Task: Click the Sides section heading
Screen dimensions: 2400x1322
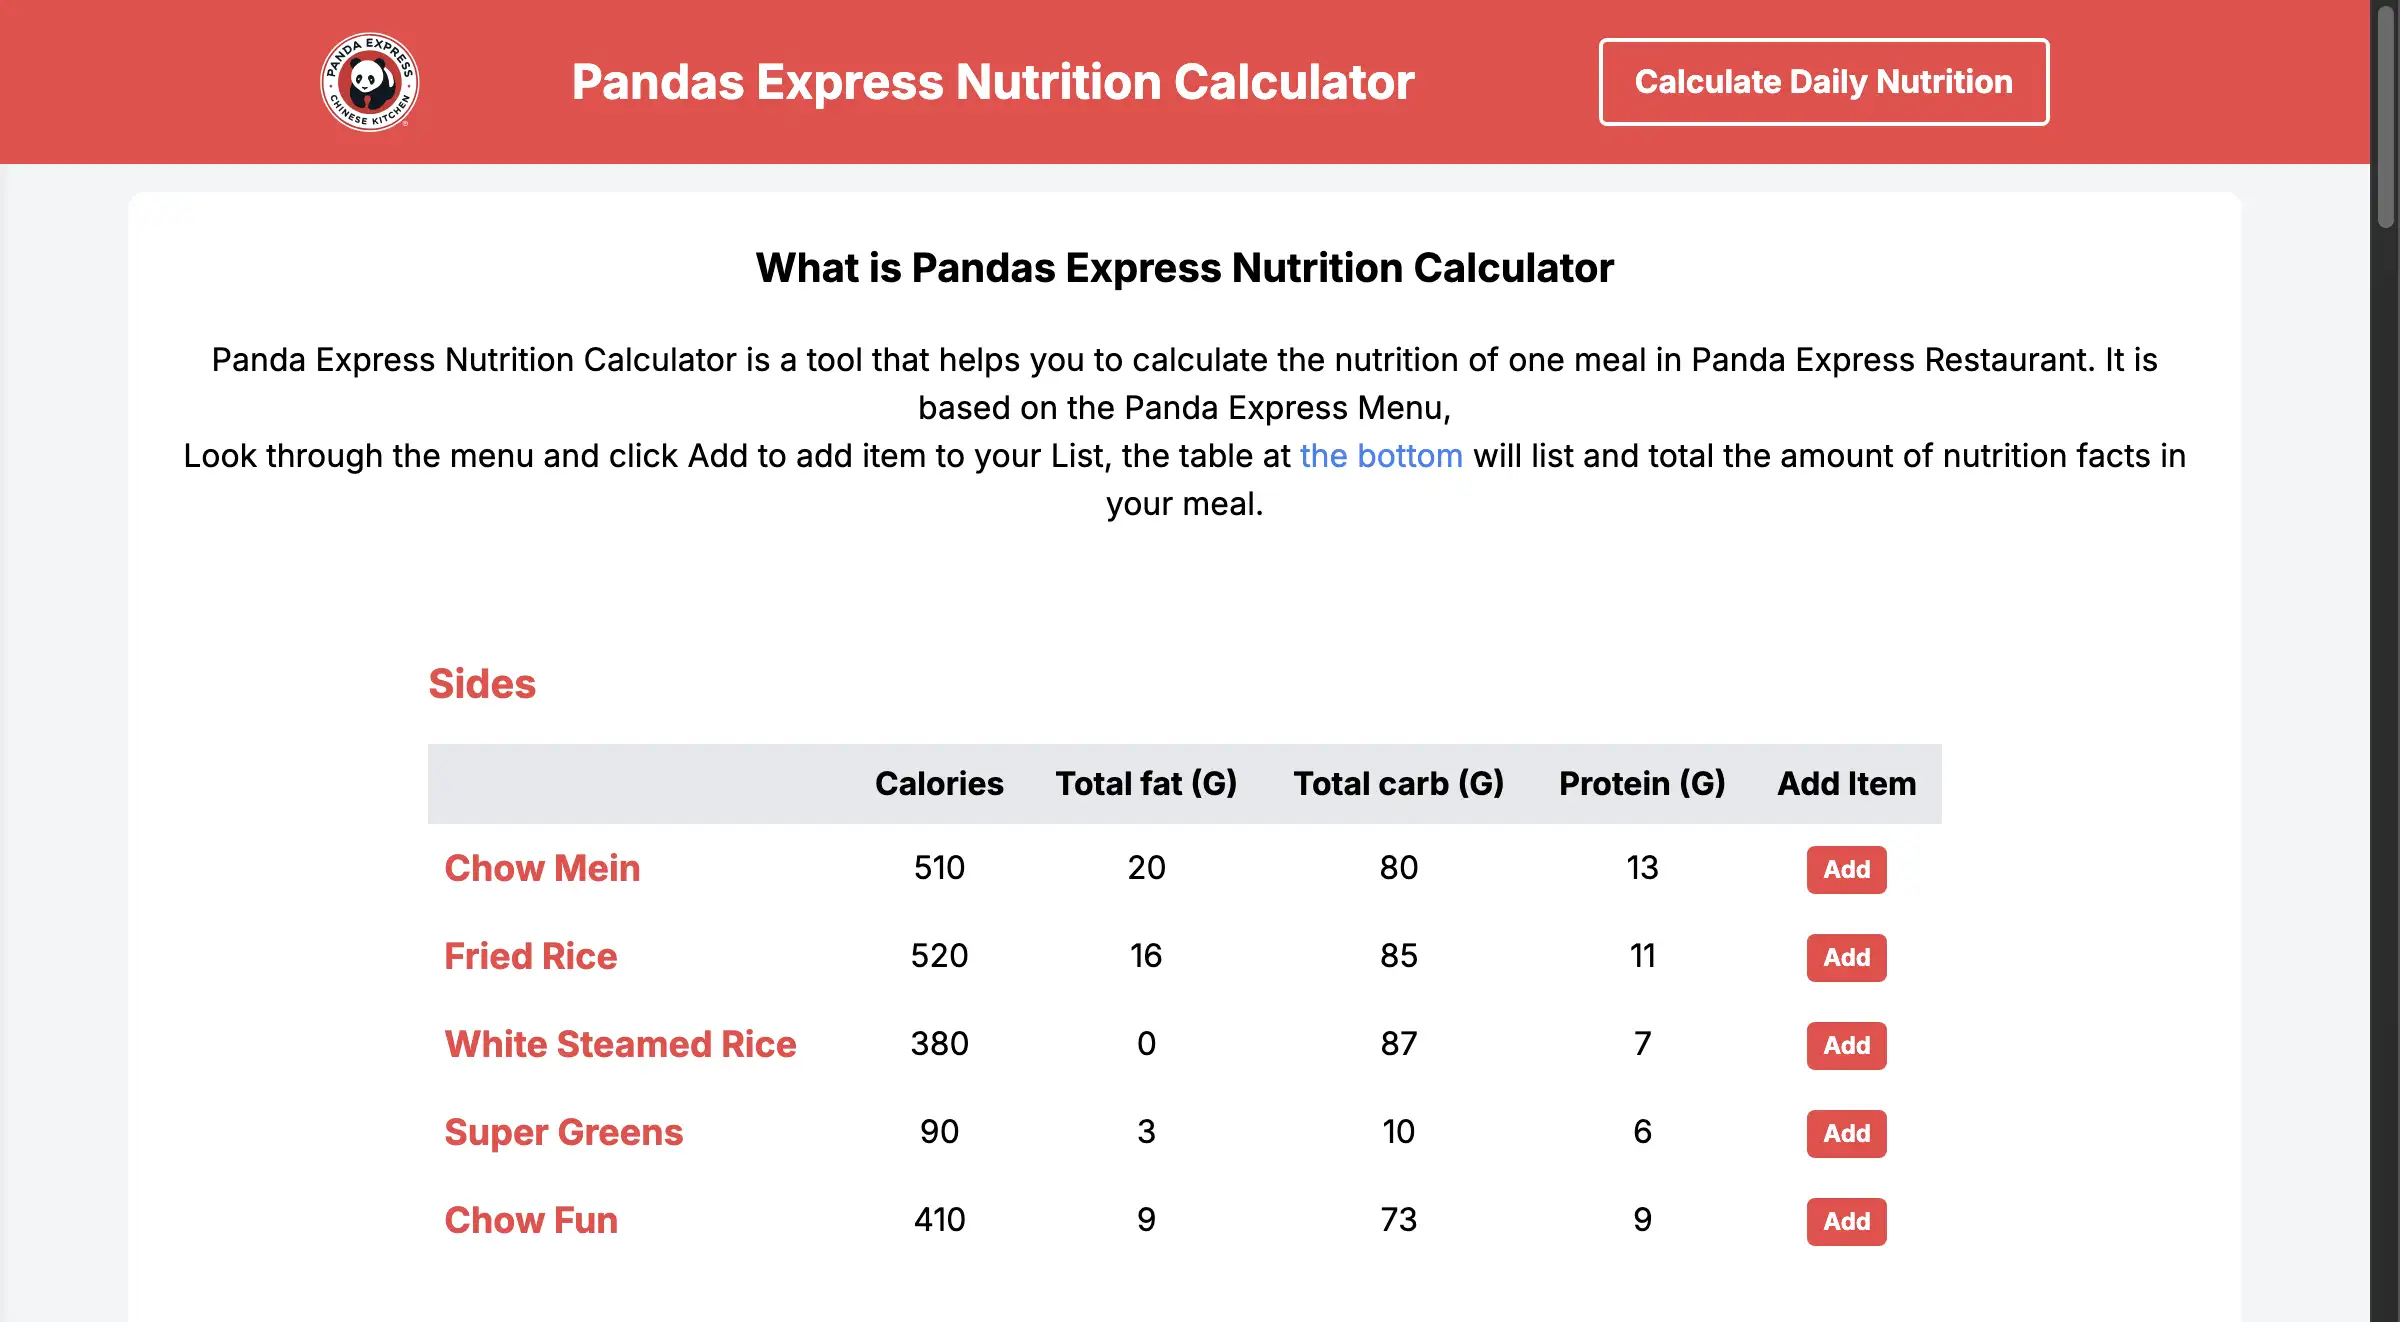Action: [x=482, y=684]
